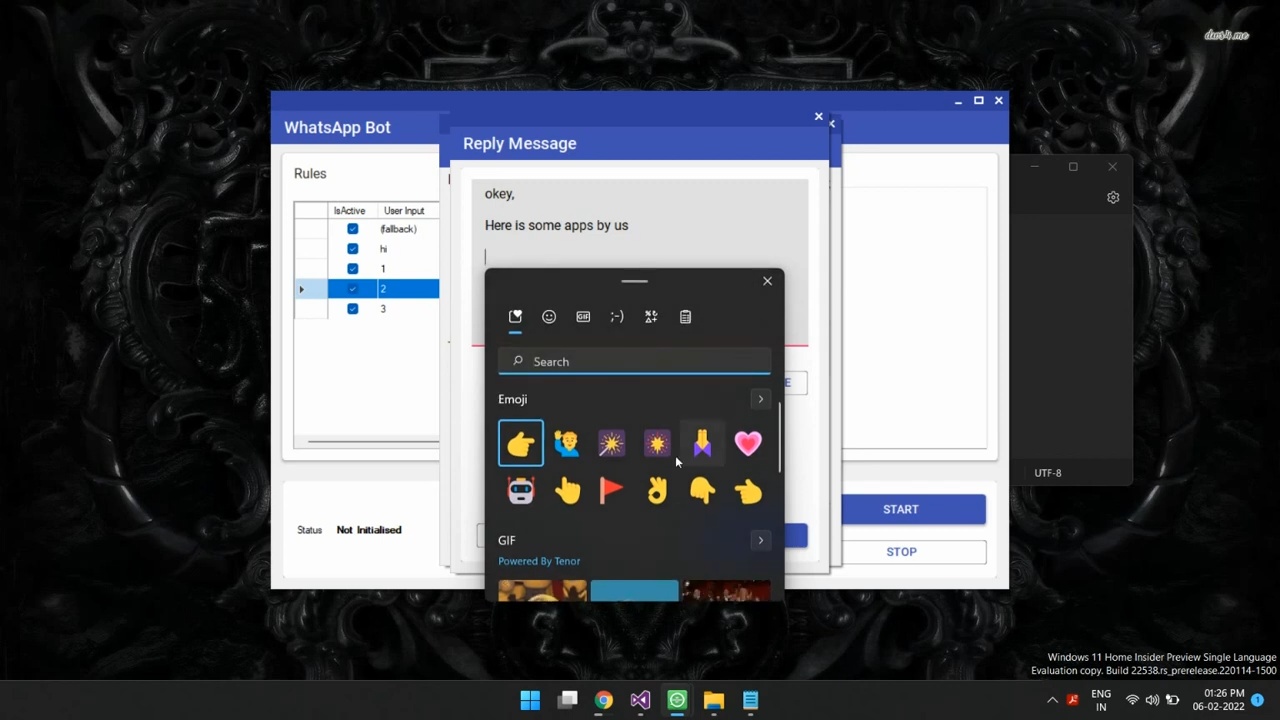
Task: Open the Wi-Fi network tray icon
Action: pos(1132,700)
